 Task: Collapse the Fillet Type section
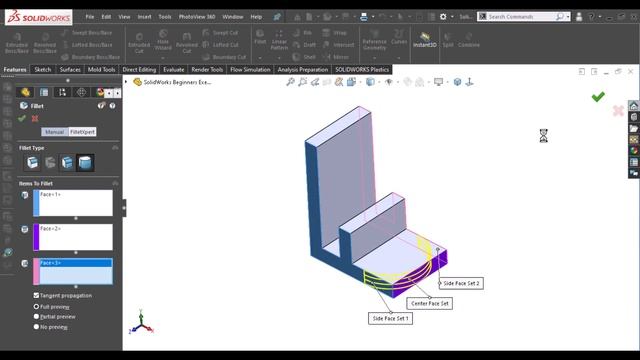click(x=115, y=148)
